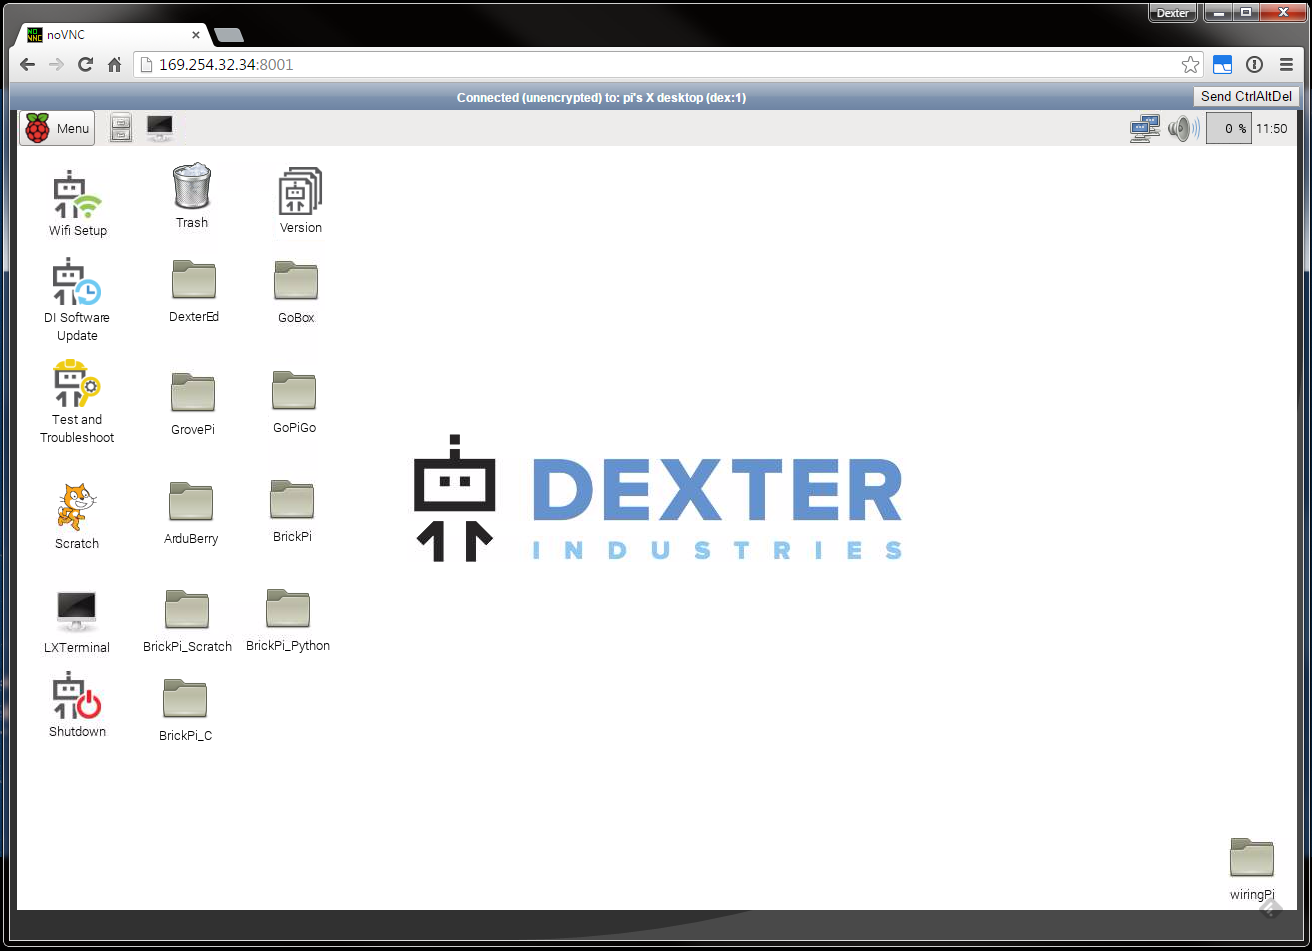Select the Dexter Industries logo wallpaper
Image resolution: width=1312 pixels, height=951 pixels.
(658, 498)
